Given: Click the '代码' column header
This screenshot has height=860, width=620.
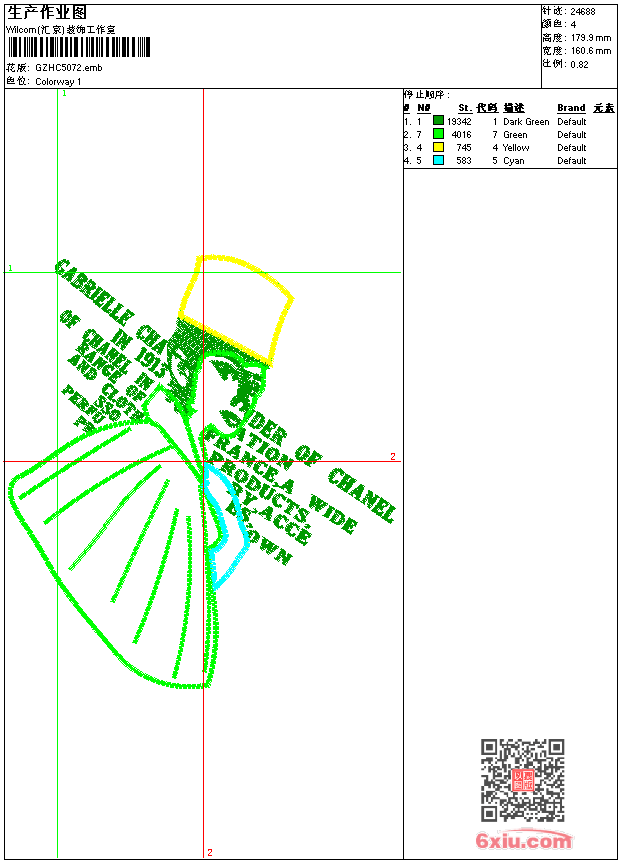Looking at the screenshot, I should tap(487, 108).
